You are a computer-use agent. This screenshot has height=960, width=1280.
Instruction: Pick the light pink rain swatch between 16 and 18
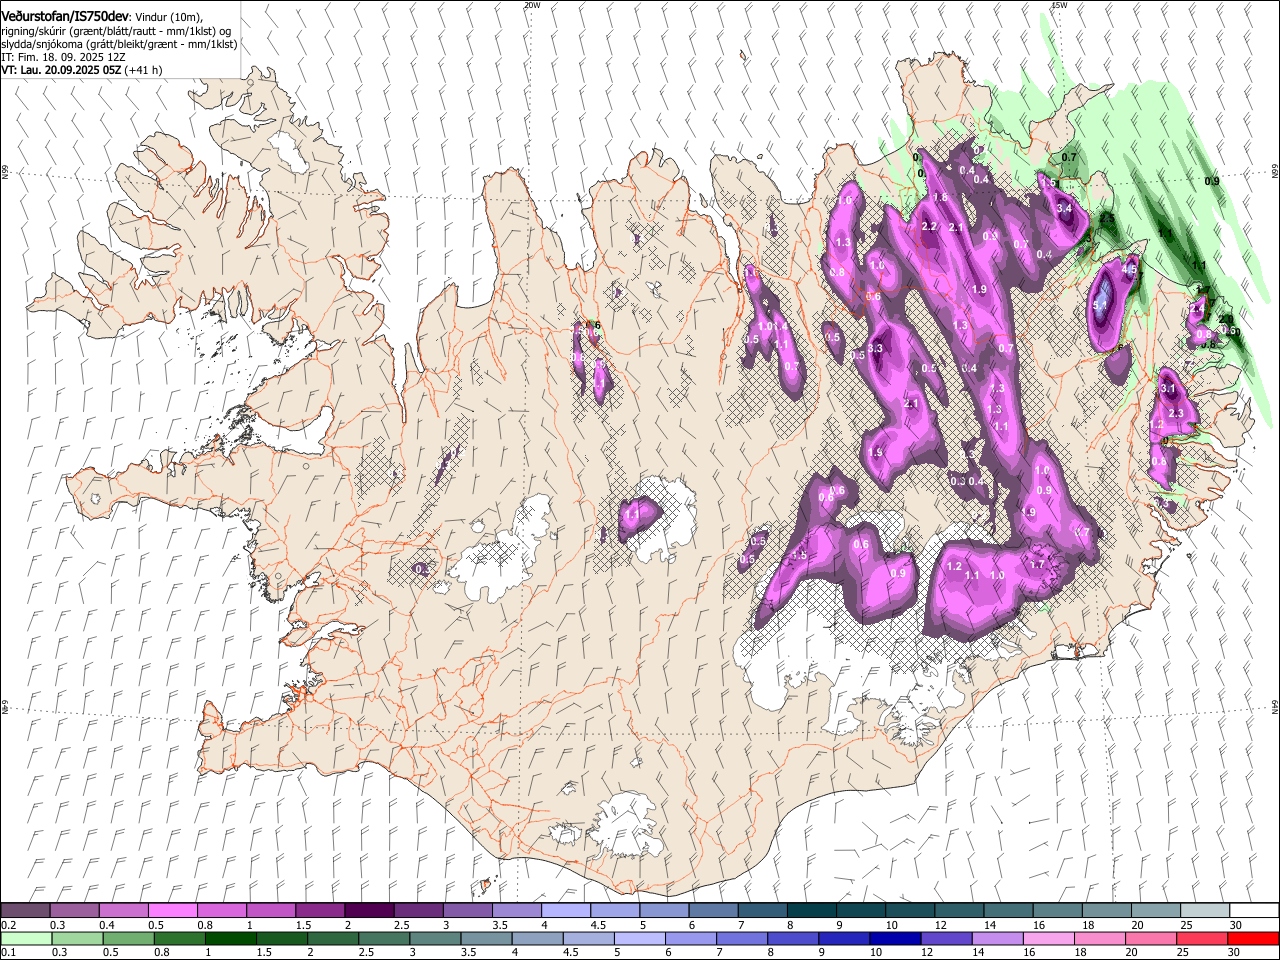pos(1047,938)
